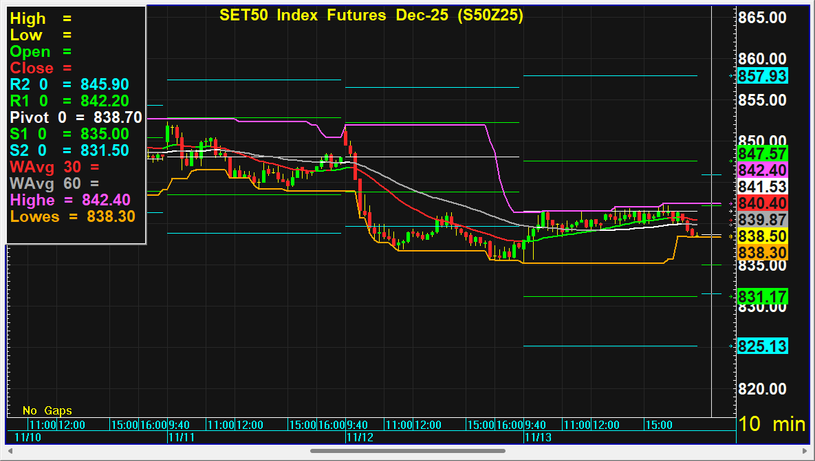Click the 11/12 date marker on time axis
This screenshot has width=815, height=461.
coord(358,437)
